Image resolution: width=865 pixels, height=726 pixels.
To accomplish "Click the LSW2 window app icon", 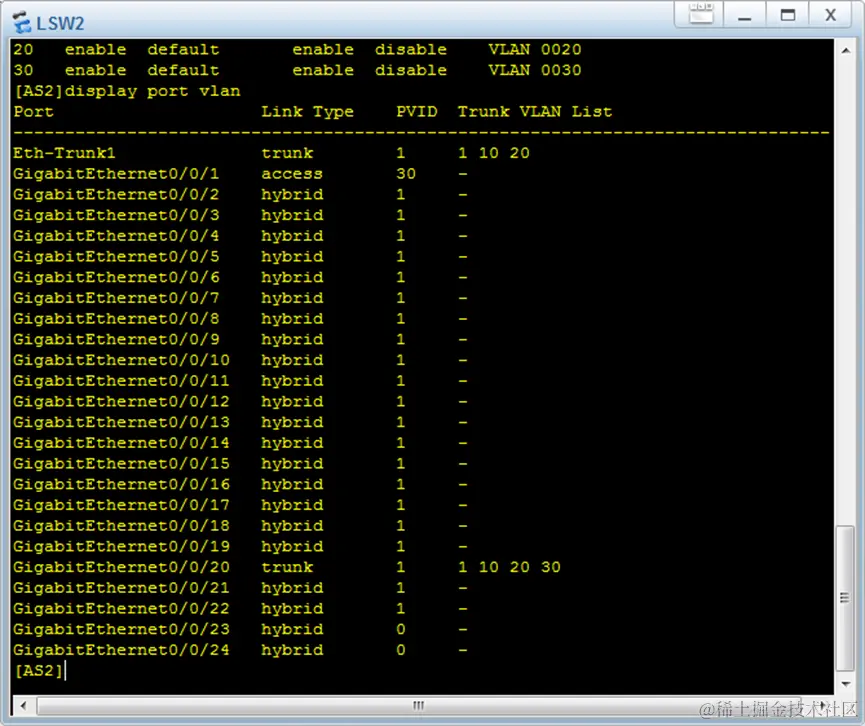I will (x=22, y=22).
